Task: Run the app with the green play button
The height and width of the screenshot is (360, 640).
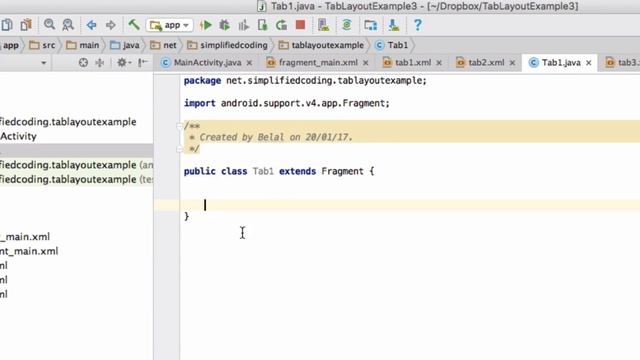Action: tap(206, 25)
